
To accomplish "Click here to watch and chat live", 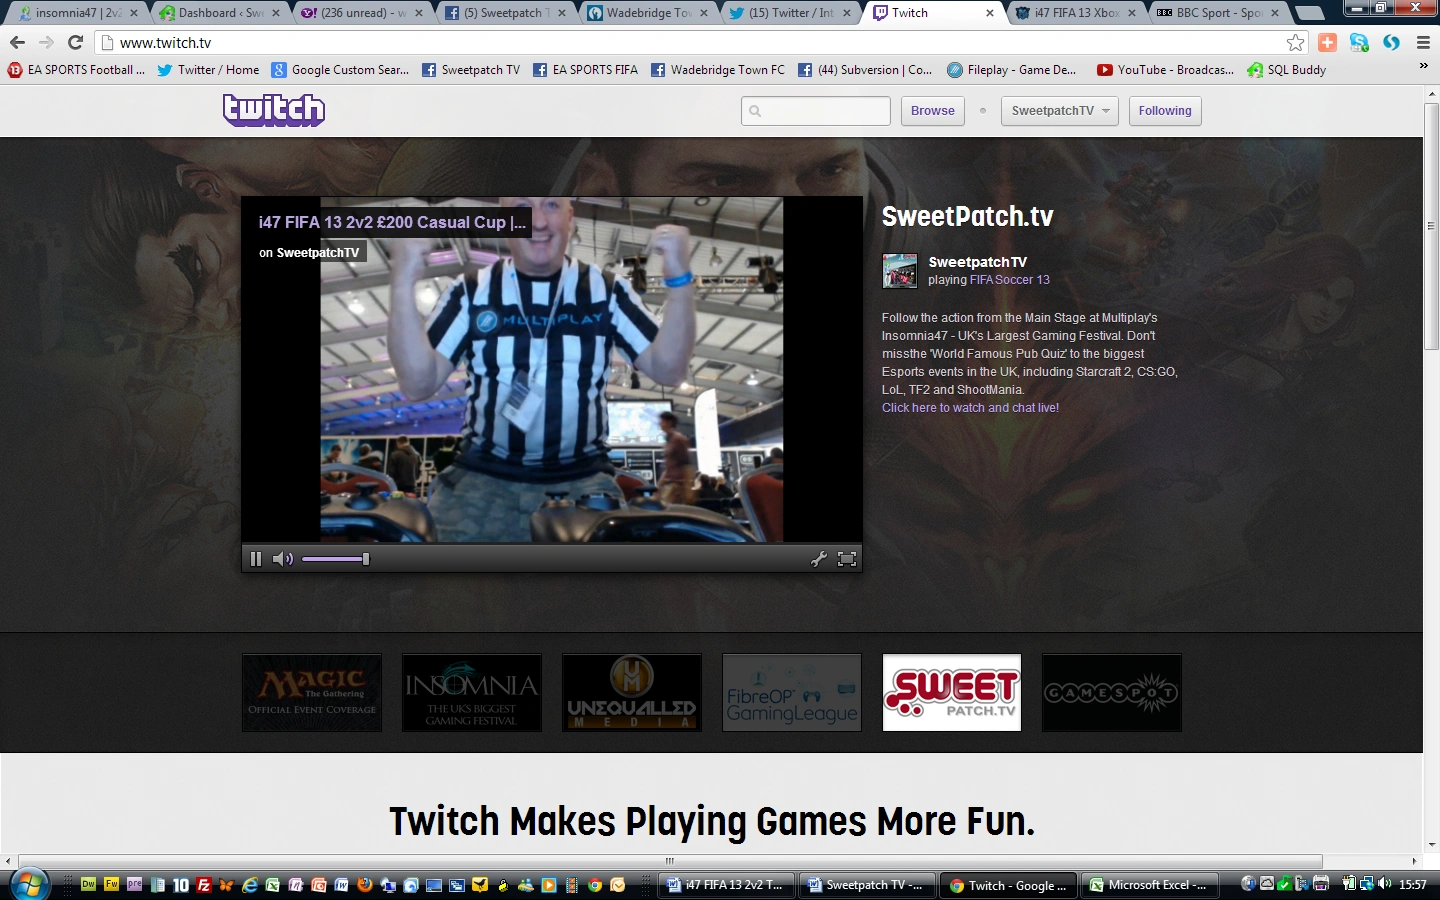I will 969,407.
